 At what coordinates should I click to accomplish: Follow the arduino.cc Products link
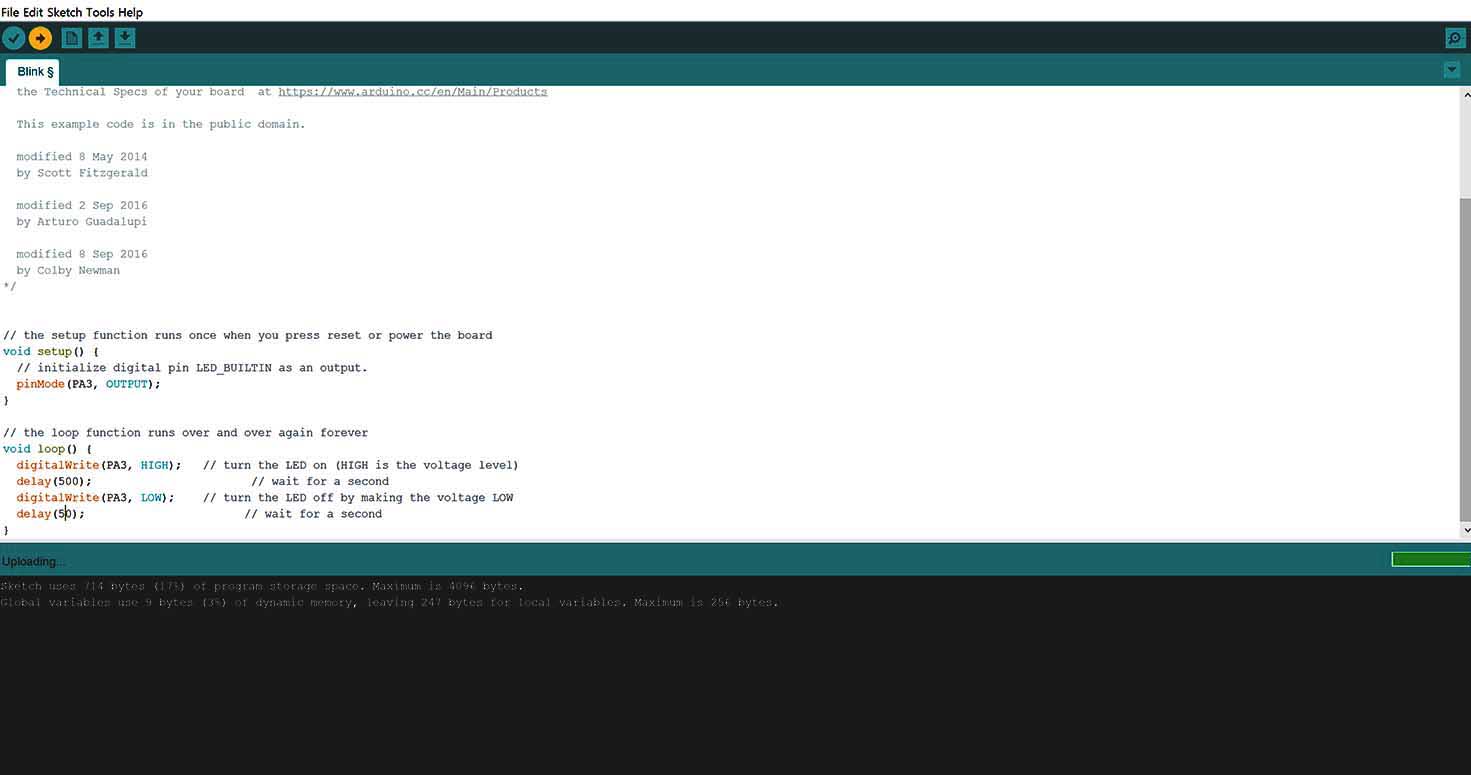(412, 92)
